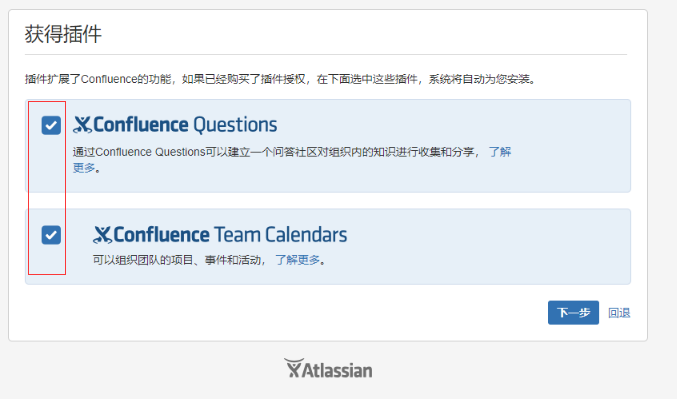Uncheck the Confluence Questions checkbox
Viewport: 677px width, 399px height.
tap(51, 126)
